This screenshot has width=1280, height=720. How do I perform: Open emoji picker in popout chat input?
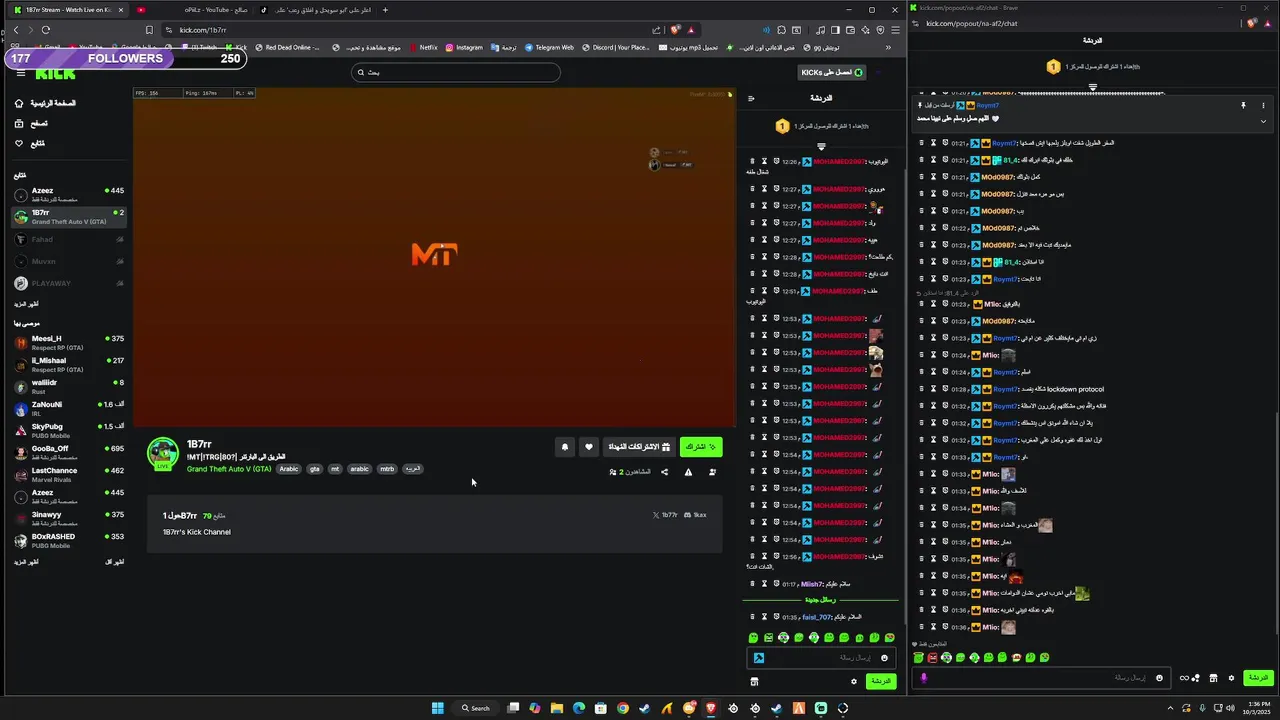[1159, 678]
